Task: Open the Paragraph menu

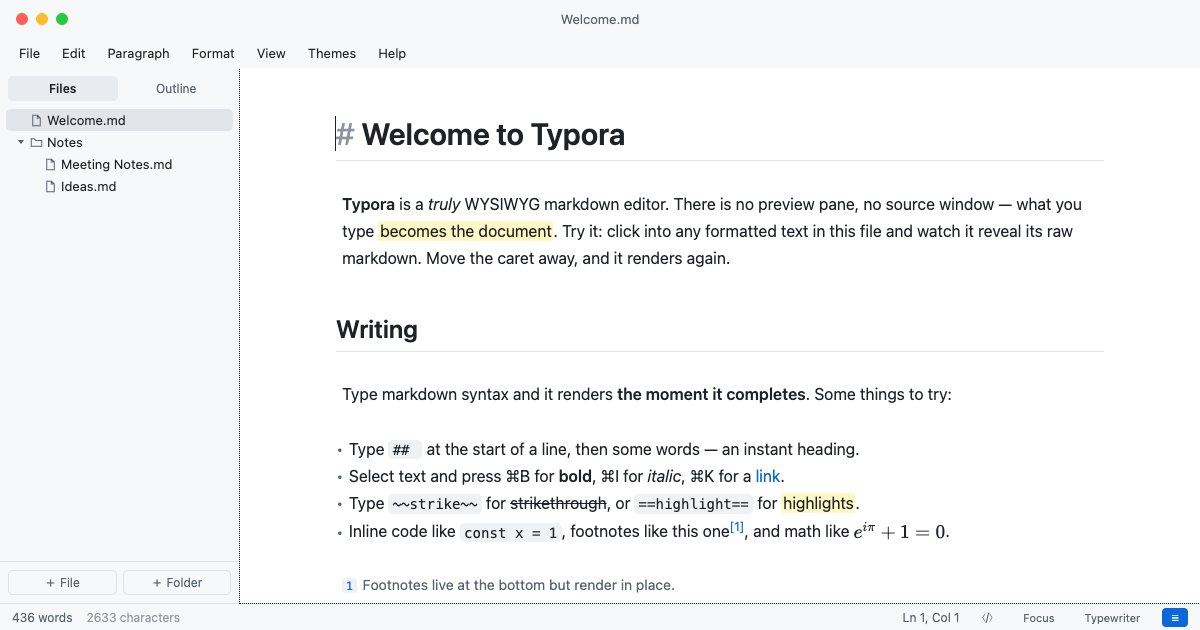Action: (138, 53)
